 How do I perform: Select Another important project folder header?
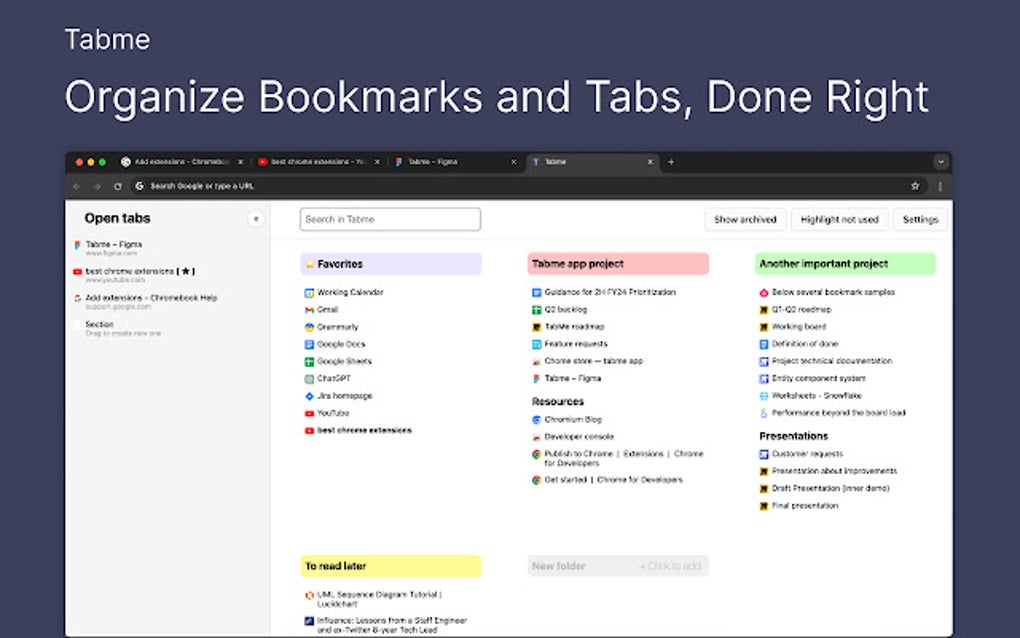(845, 264)
